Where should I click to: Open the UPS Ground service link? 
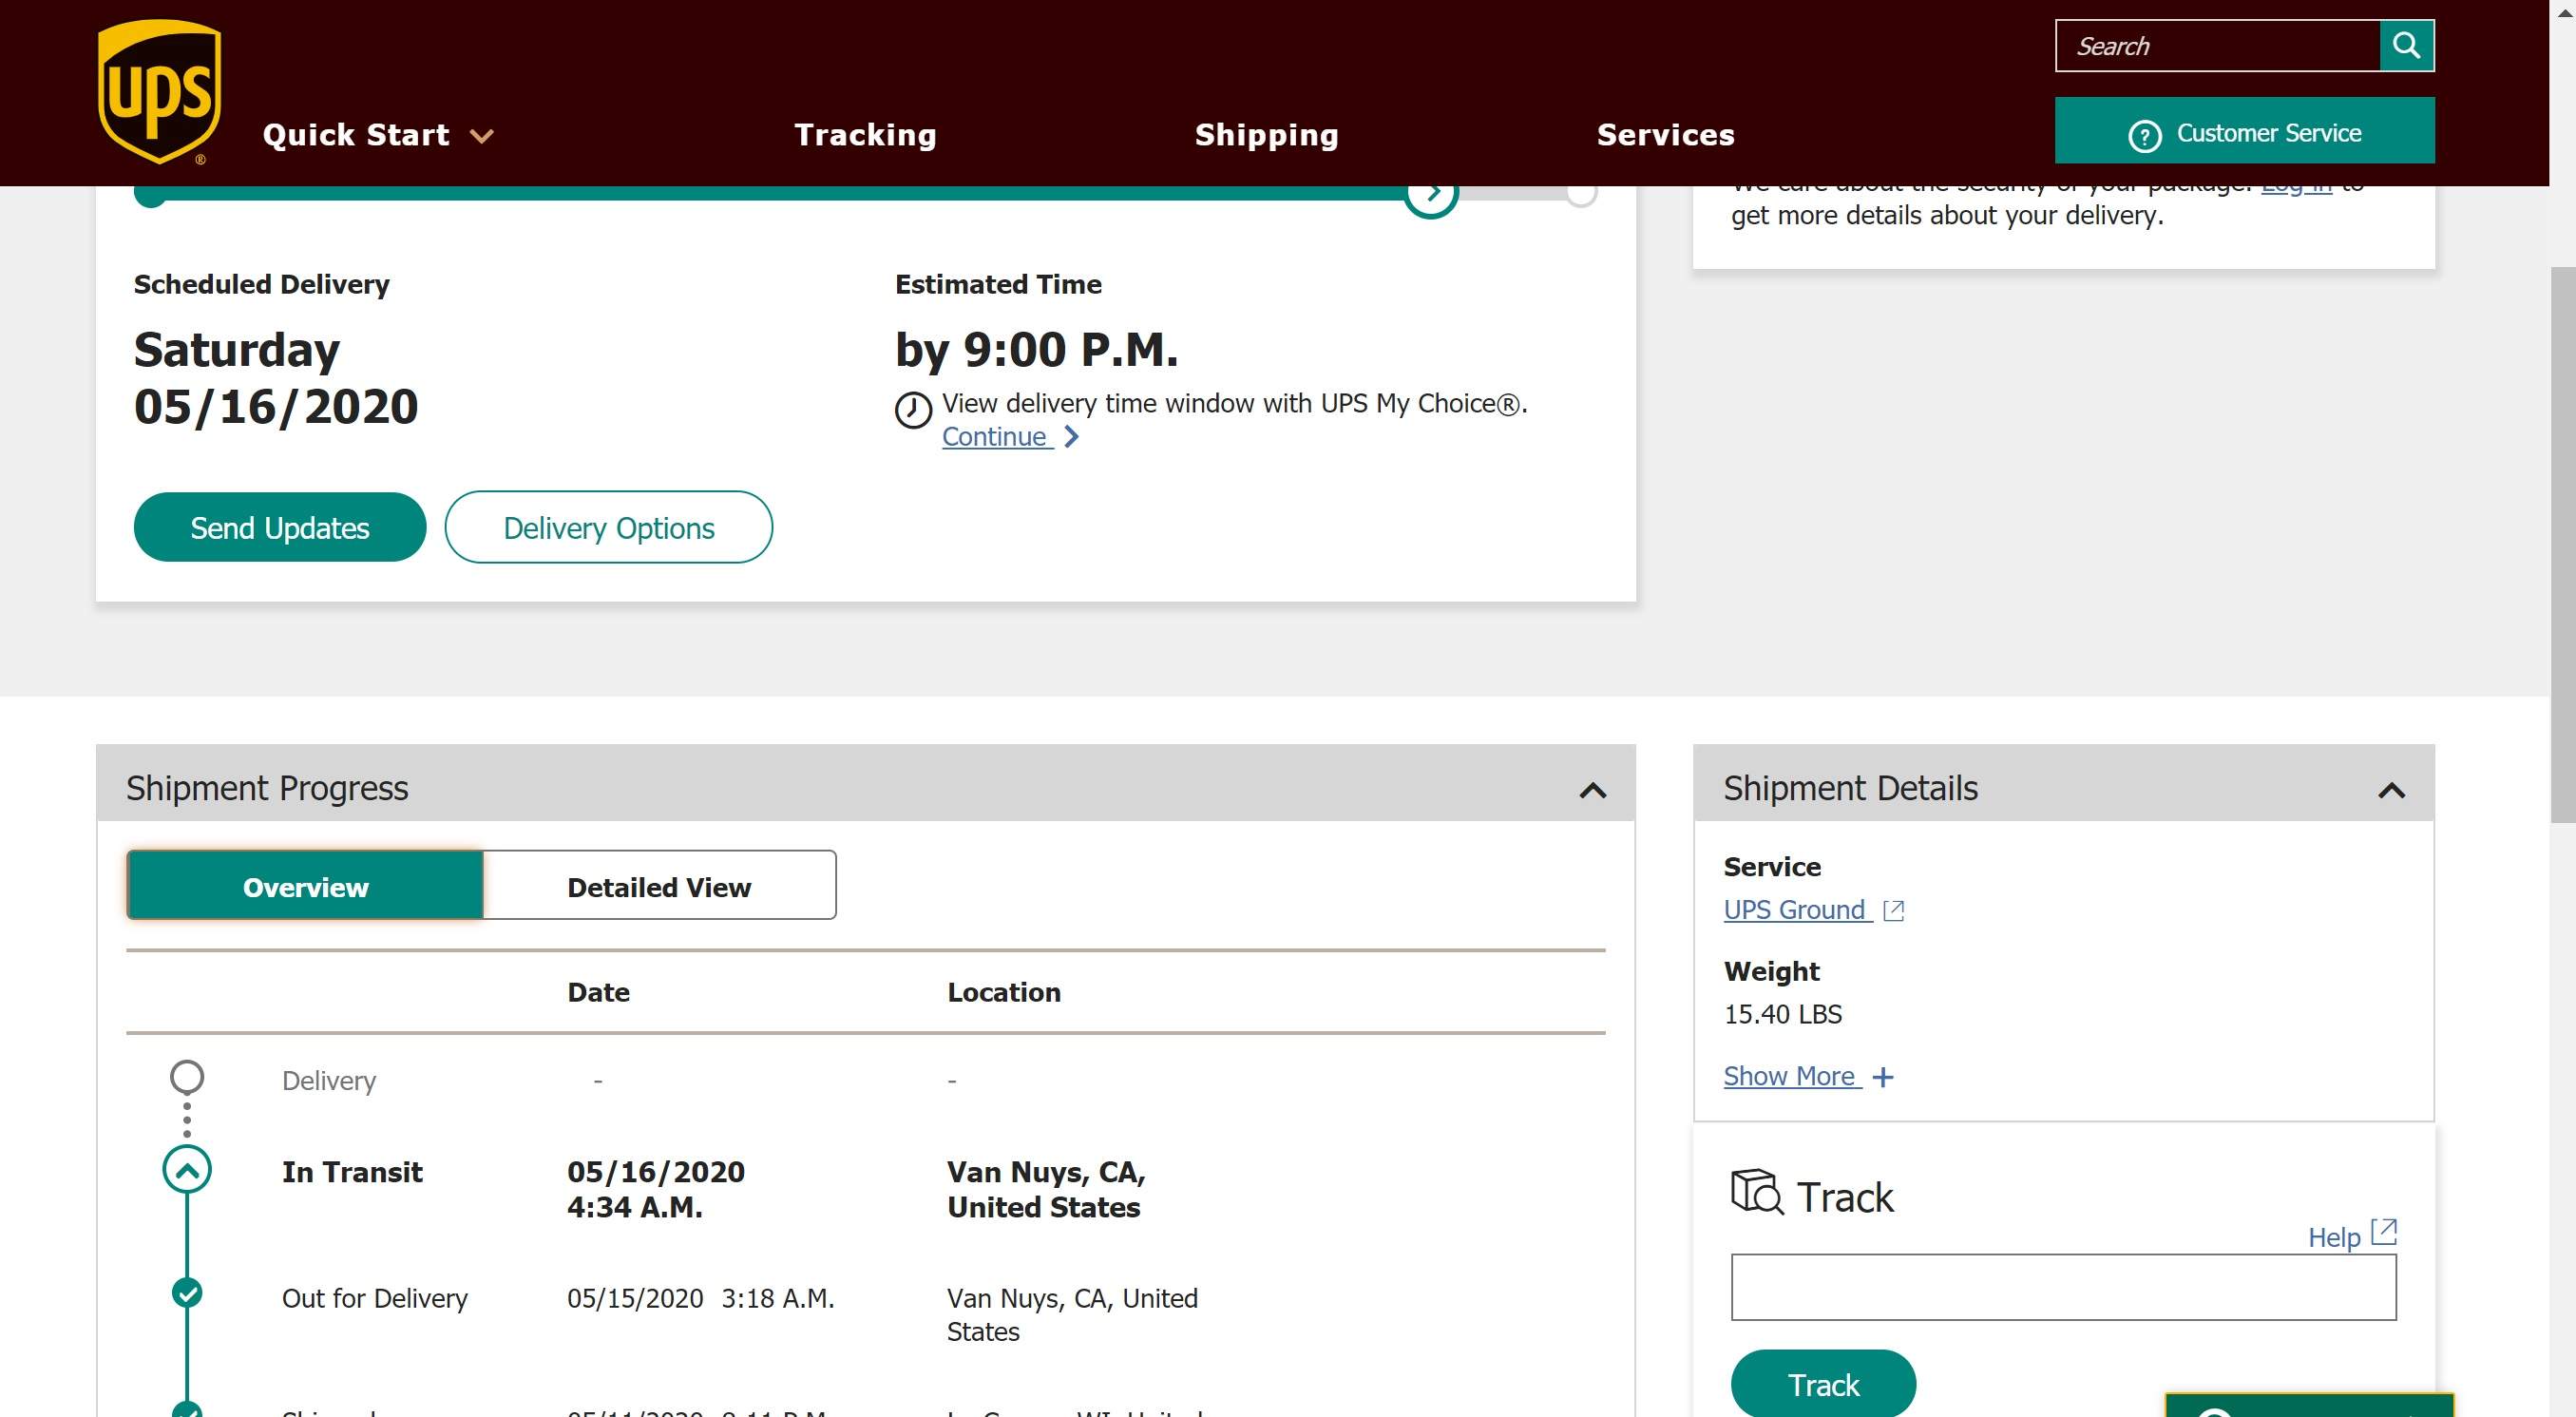1798,910
